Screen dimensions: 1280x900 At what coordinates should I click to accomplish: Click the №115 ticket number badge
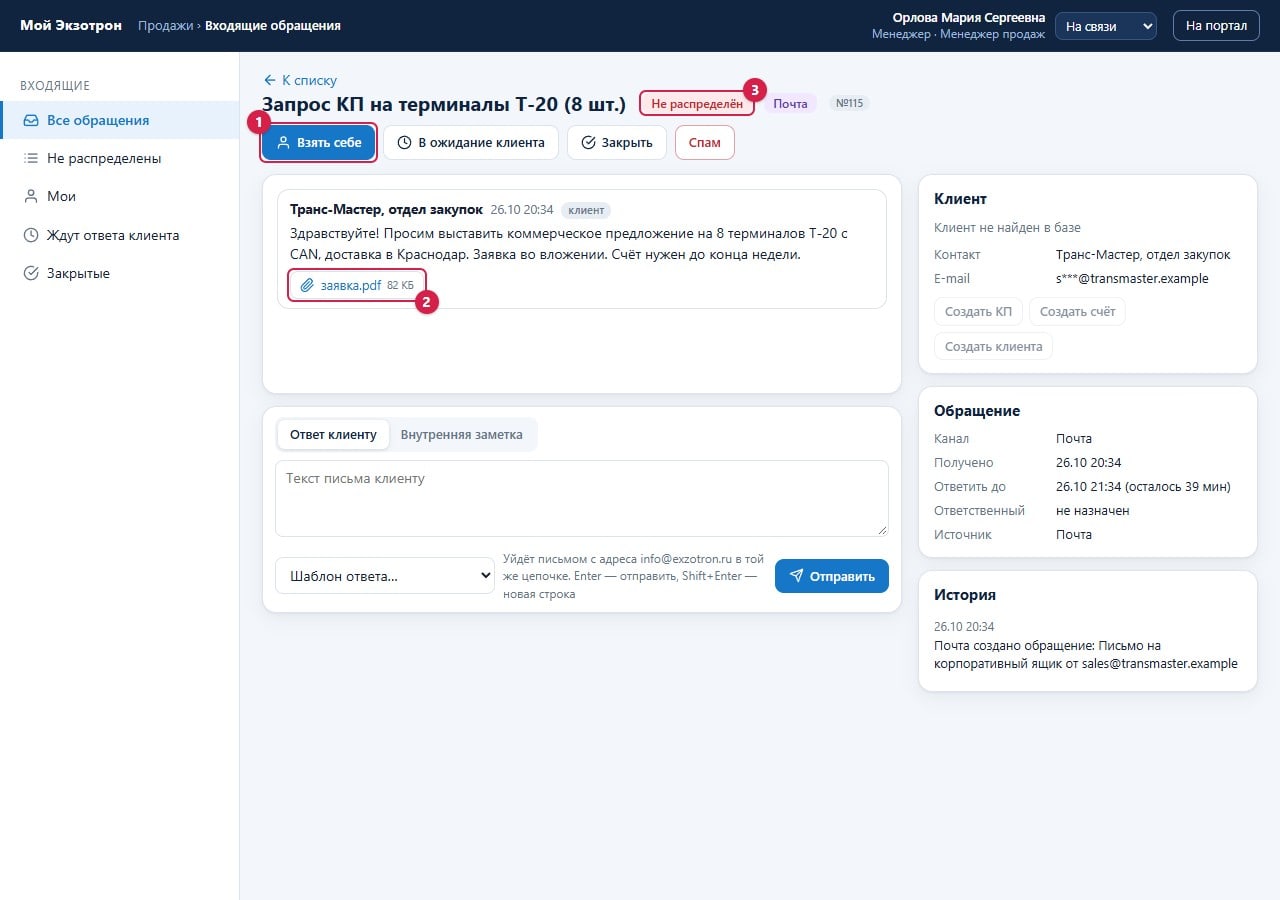[x=850, y=103]
